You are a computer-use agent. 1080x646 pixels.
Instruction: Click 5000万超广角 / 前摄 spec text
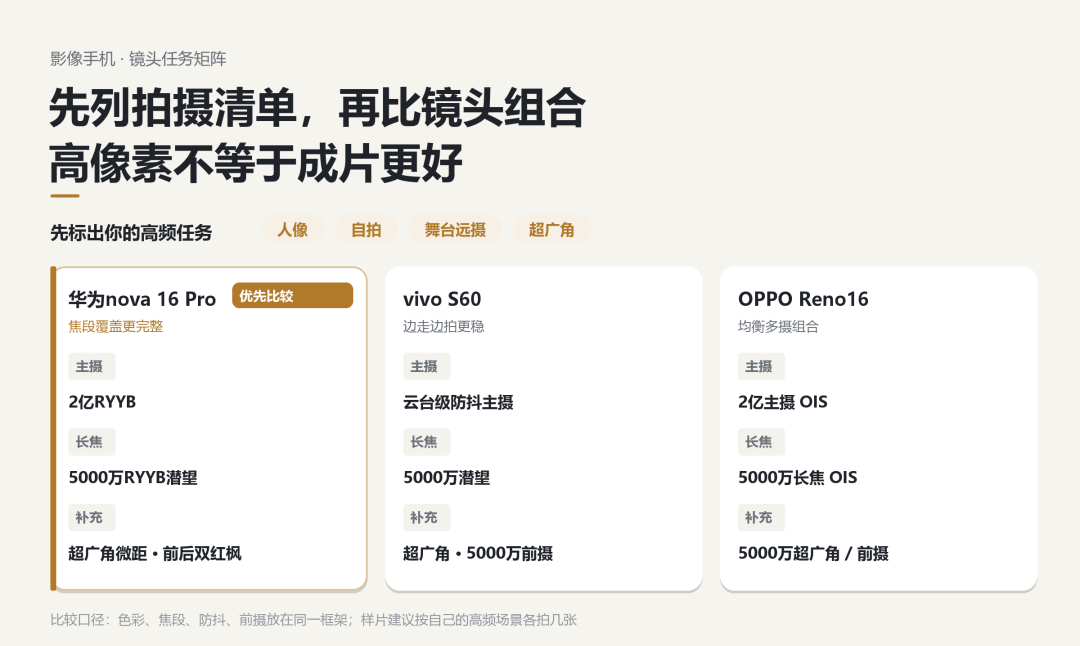pyautogui.click(x=813, y=554)
